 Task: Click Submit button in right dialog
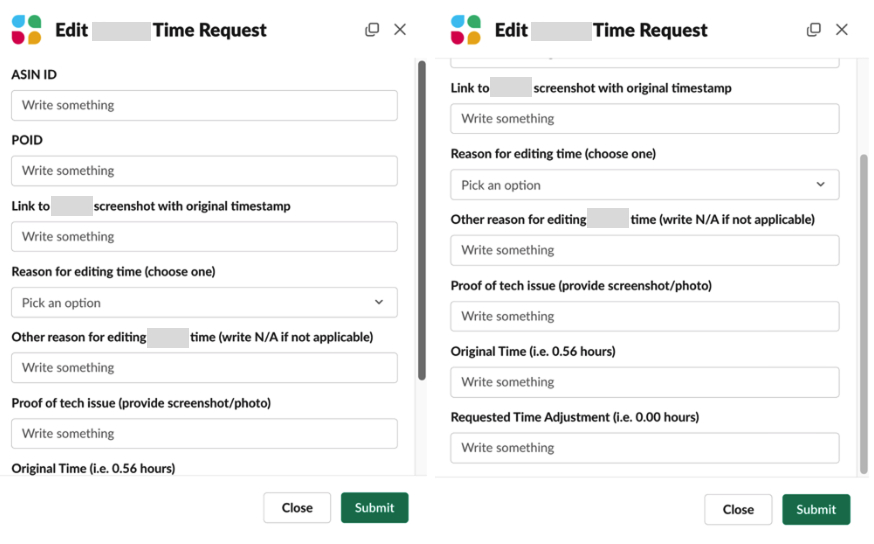[816, 509]
